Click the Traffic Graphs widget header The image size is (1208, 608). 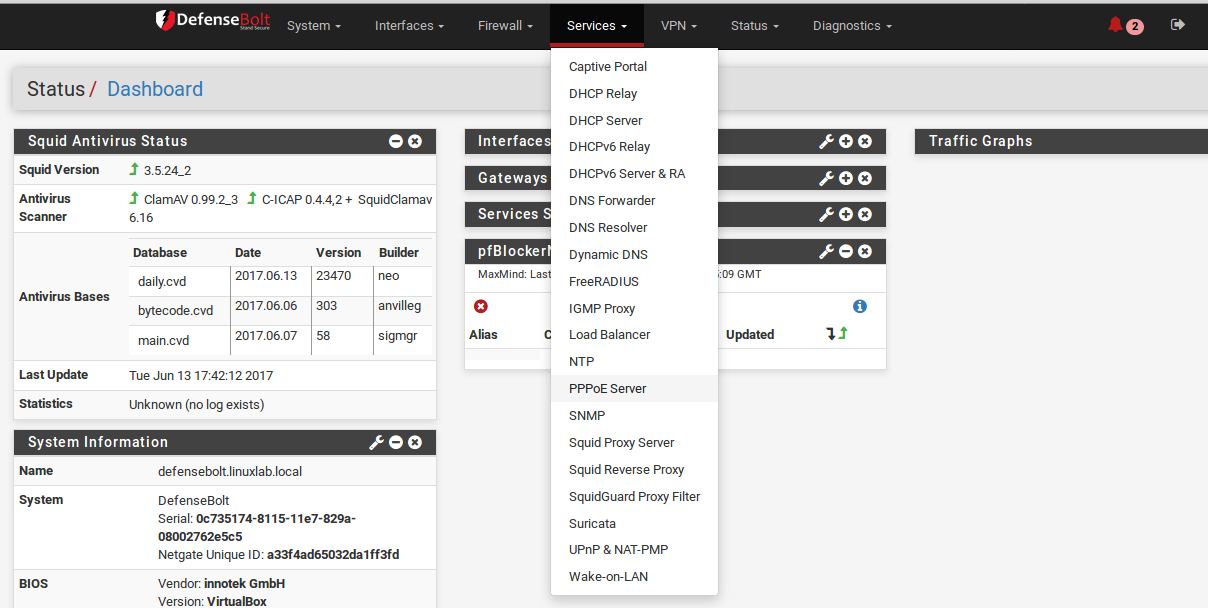pos(1061,142)
